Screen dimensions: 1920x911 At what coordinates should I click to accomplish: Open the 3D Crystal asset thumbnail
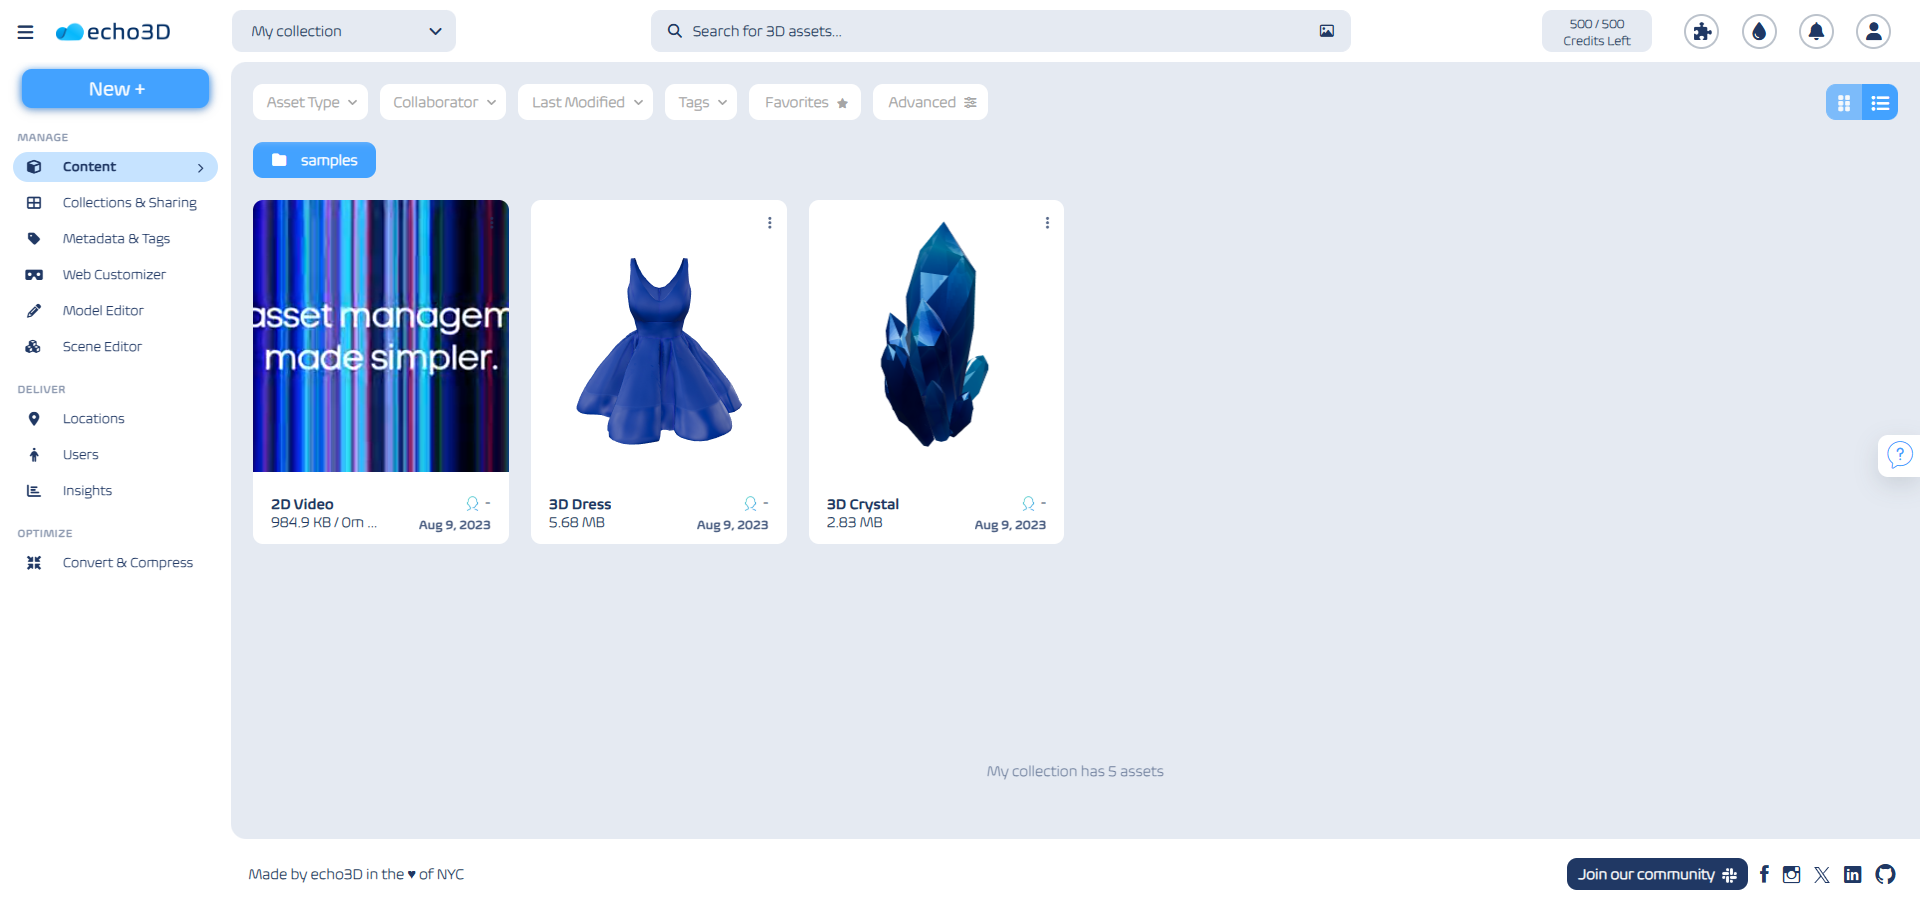(936, 336)
